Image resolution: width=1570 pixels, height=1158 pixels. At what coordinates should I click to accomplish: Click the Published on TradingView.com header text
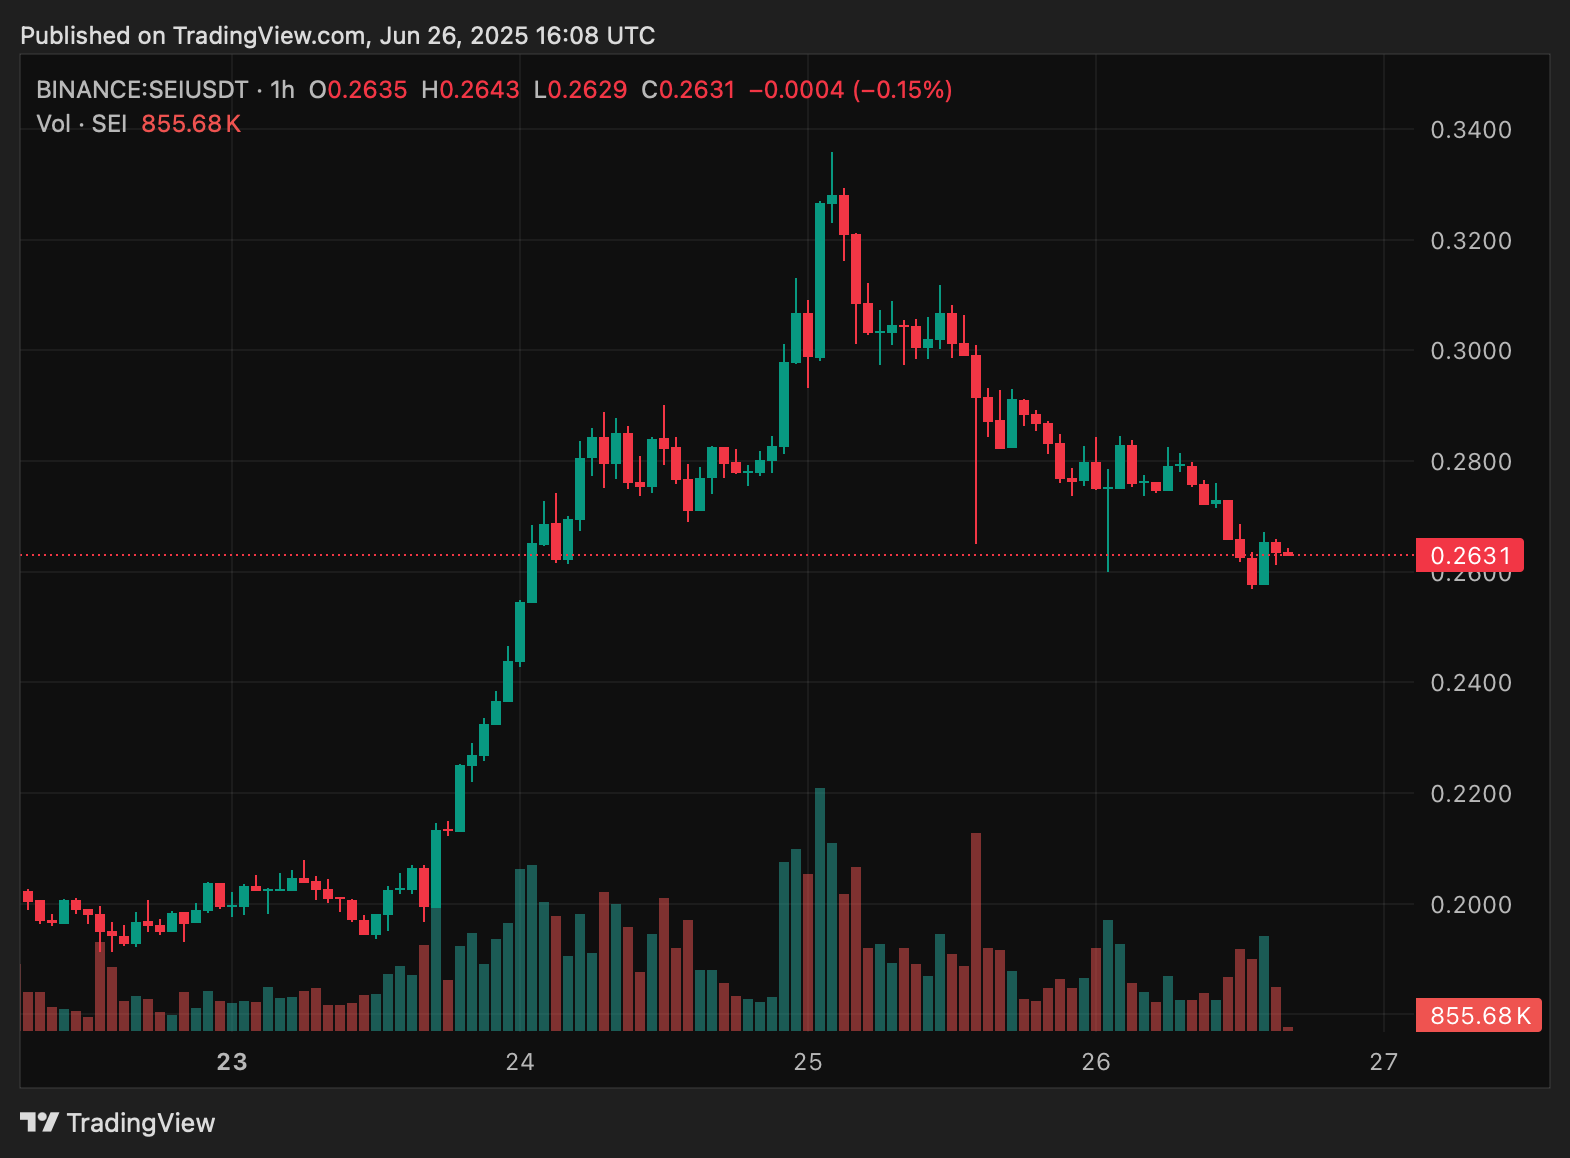[x=337, y=36]
